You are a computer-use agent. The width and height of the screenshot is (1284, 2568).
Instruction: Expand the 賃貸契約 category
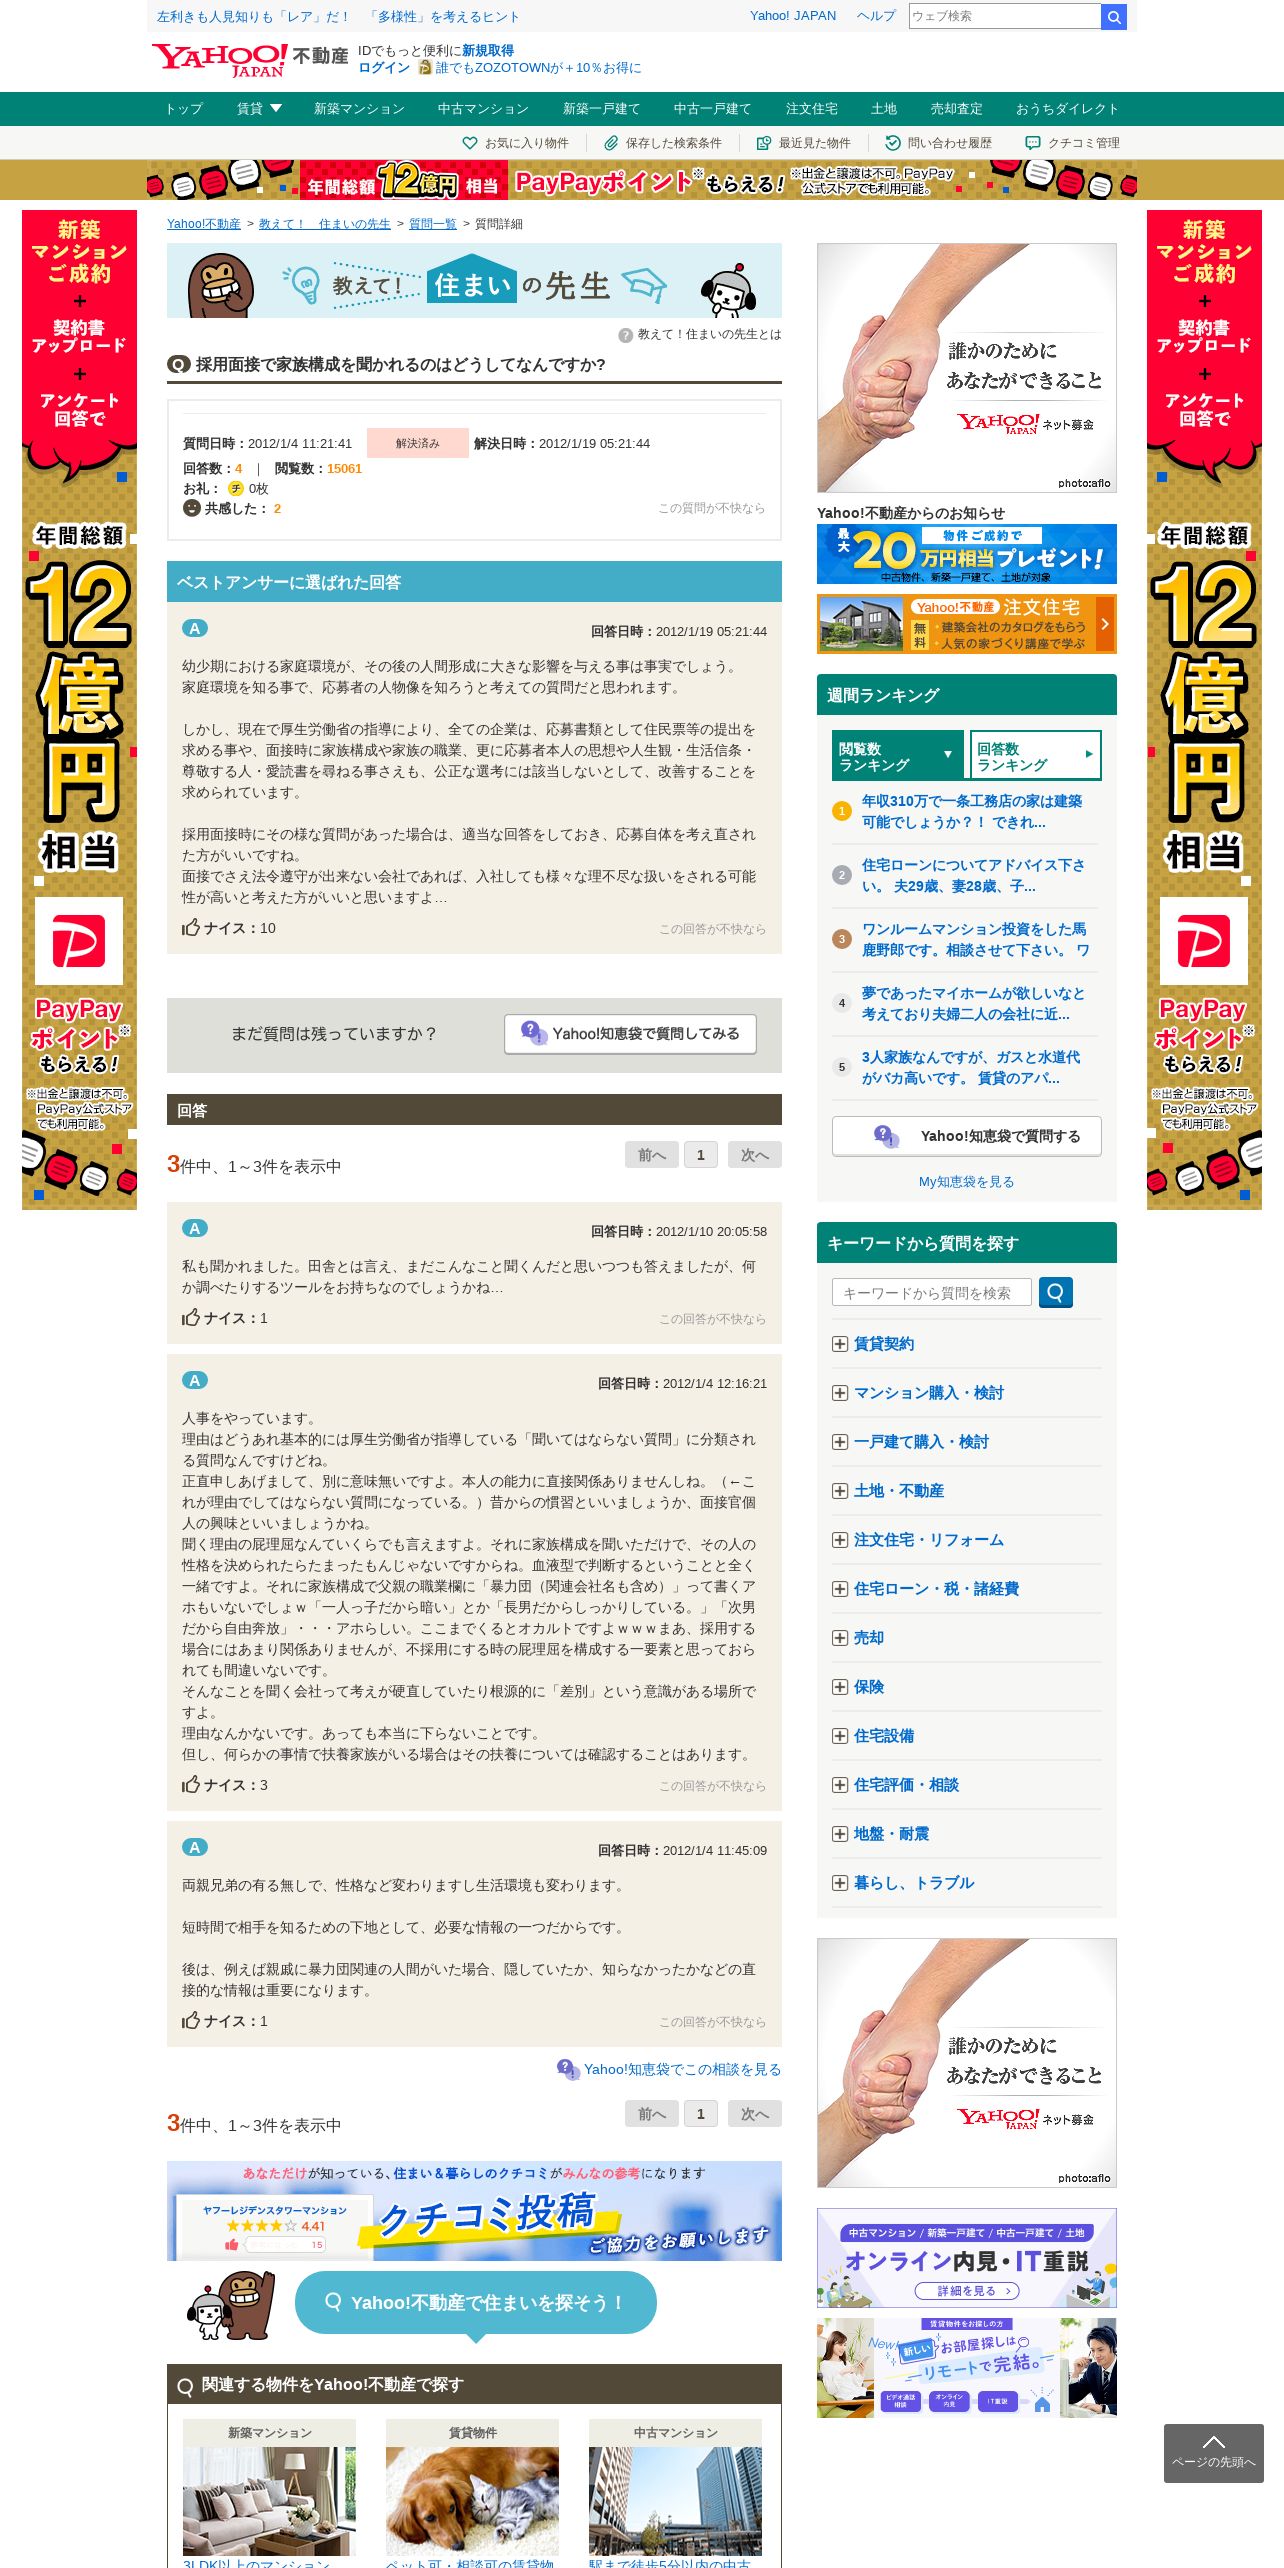tap(840, 1344)
